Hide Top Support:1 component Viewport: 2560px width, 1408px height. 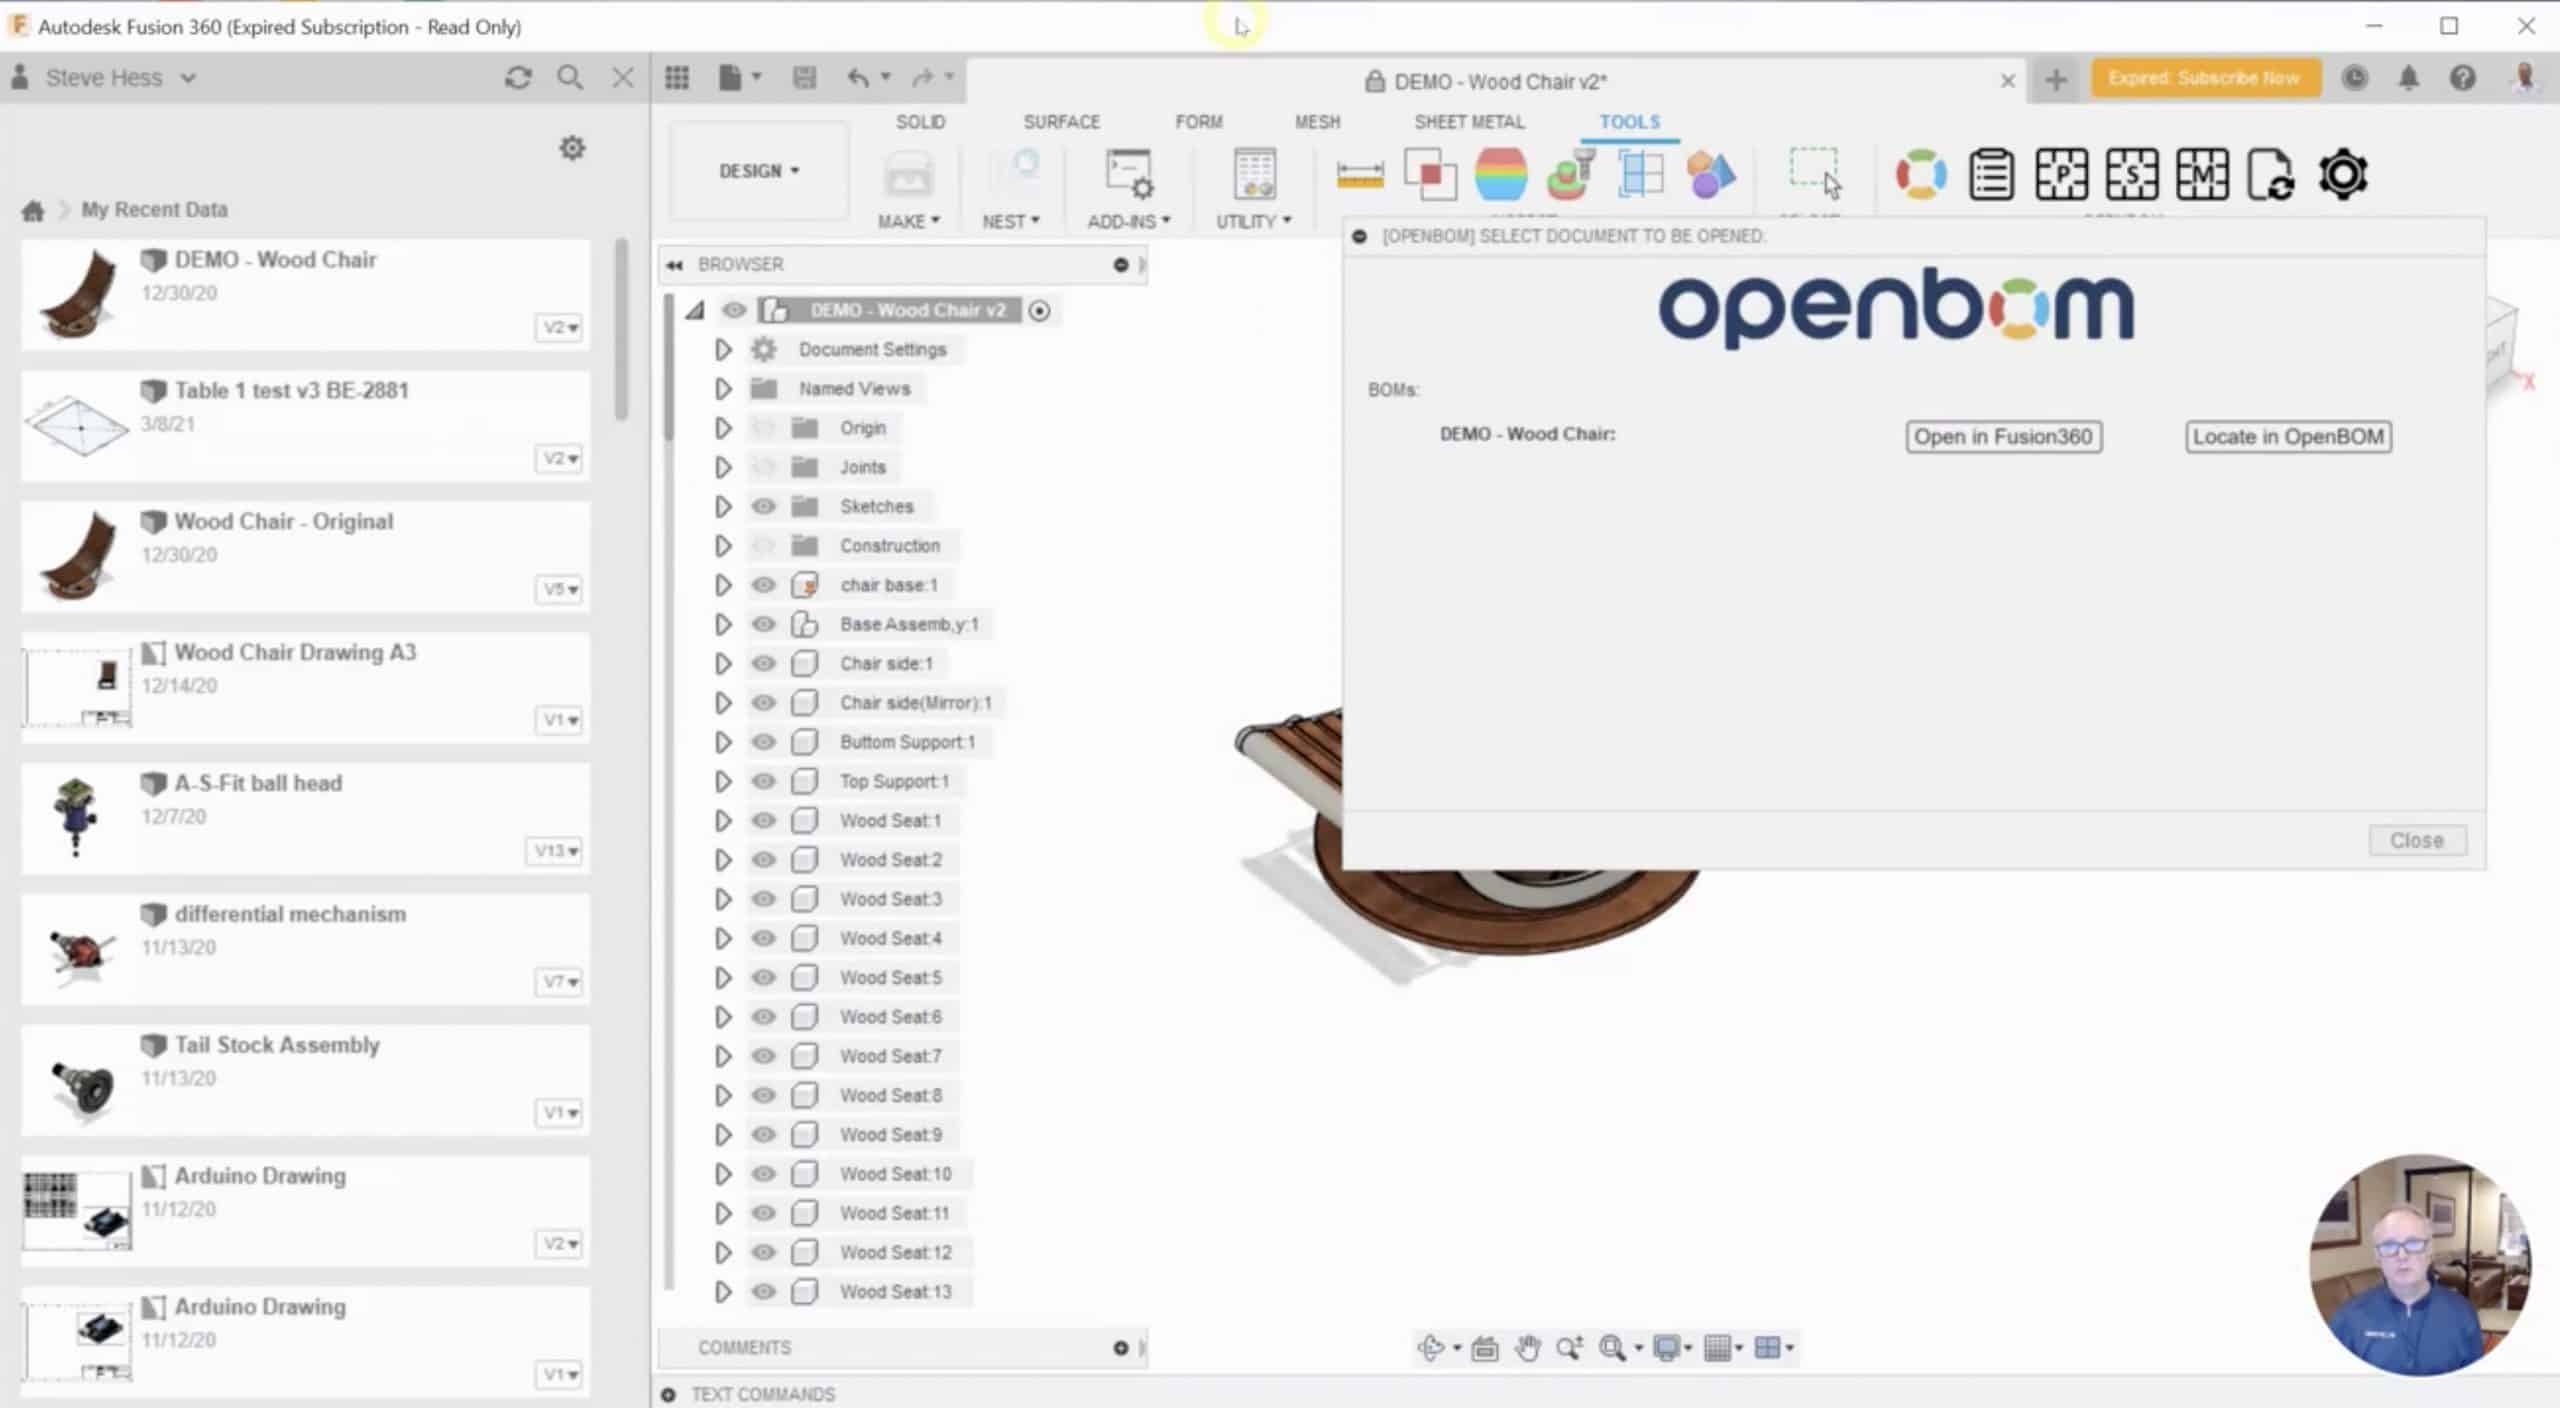763,781
